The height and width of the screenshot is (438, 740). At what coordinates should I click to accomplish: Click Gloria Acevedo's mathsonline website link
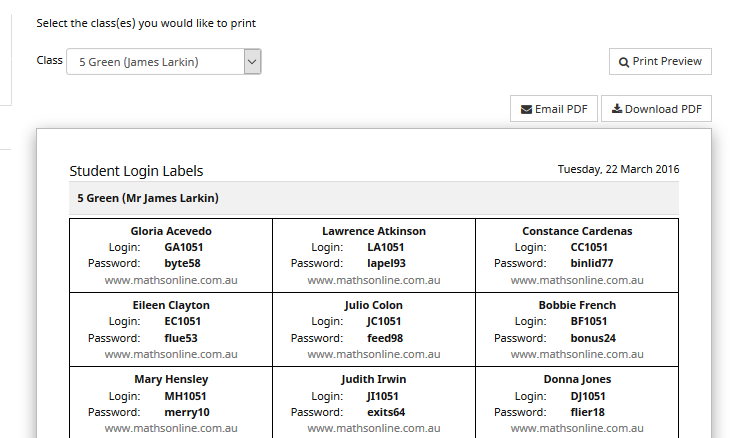(171, 280)
